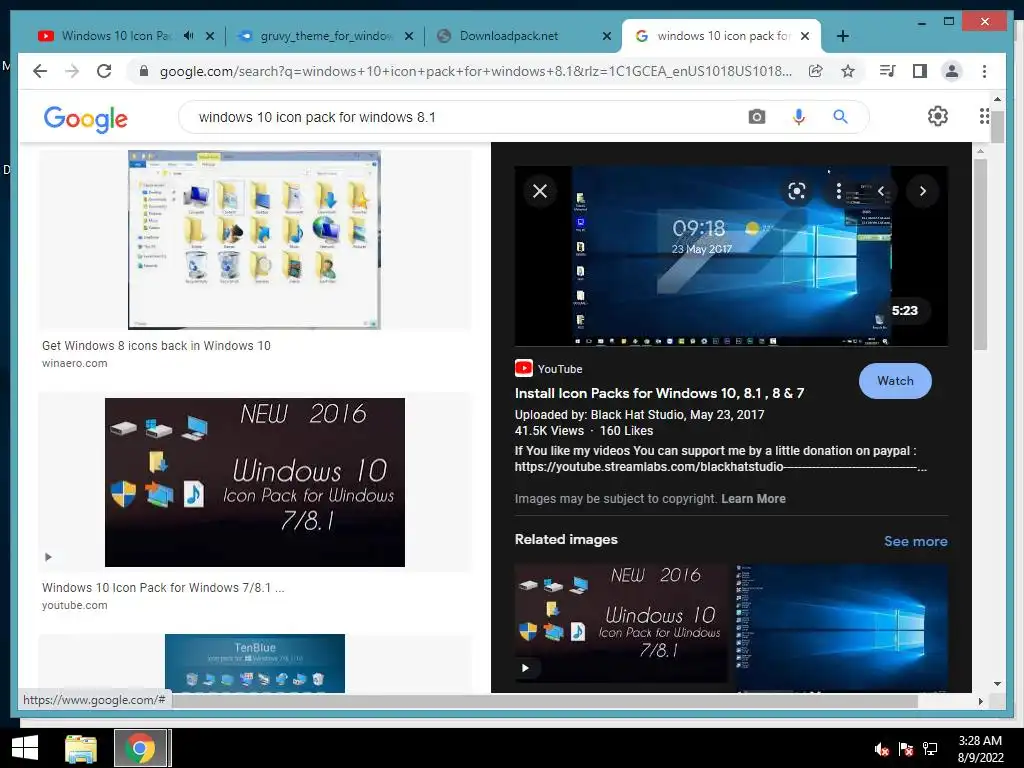
Task: Open Chrome three-dot menu
Action: coord(984,71)
